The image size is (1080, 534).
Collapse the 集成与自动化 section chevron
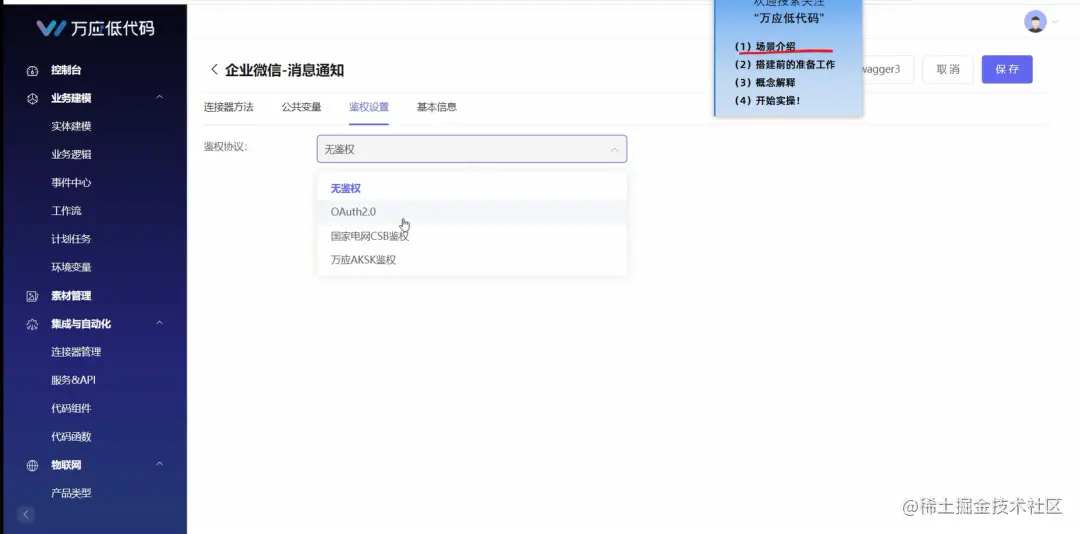tap(159, 323)
